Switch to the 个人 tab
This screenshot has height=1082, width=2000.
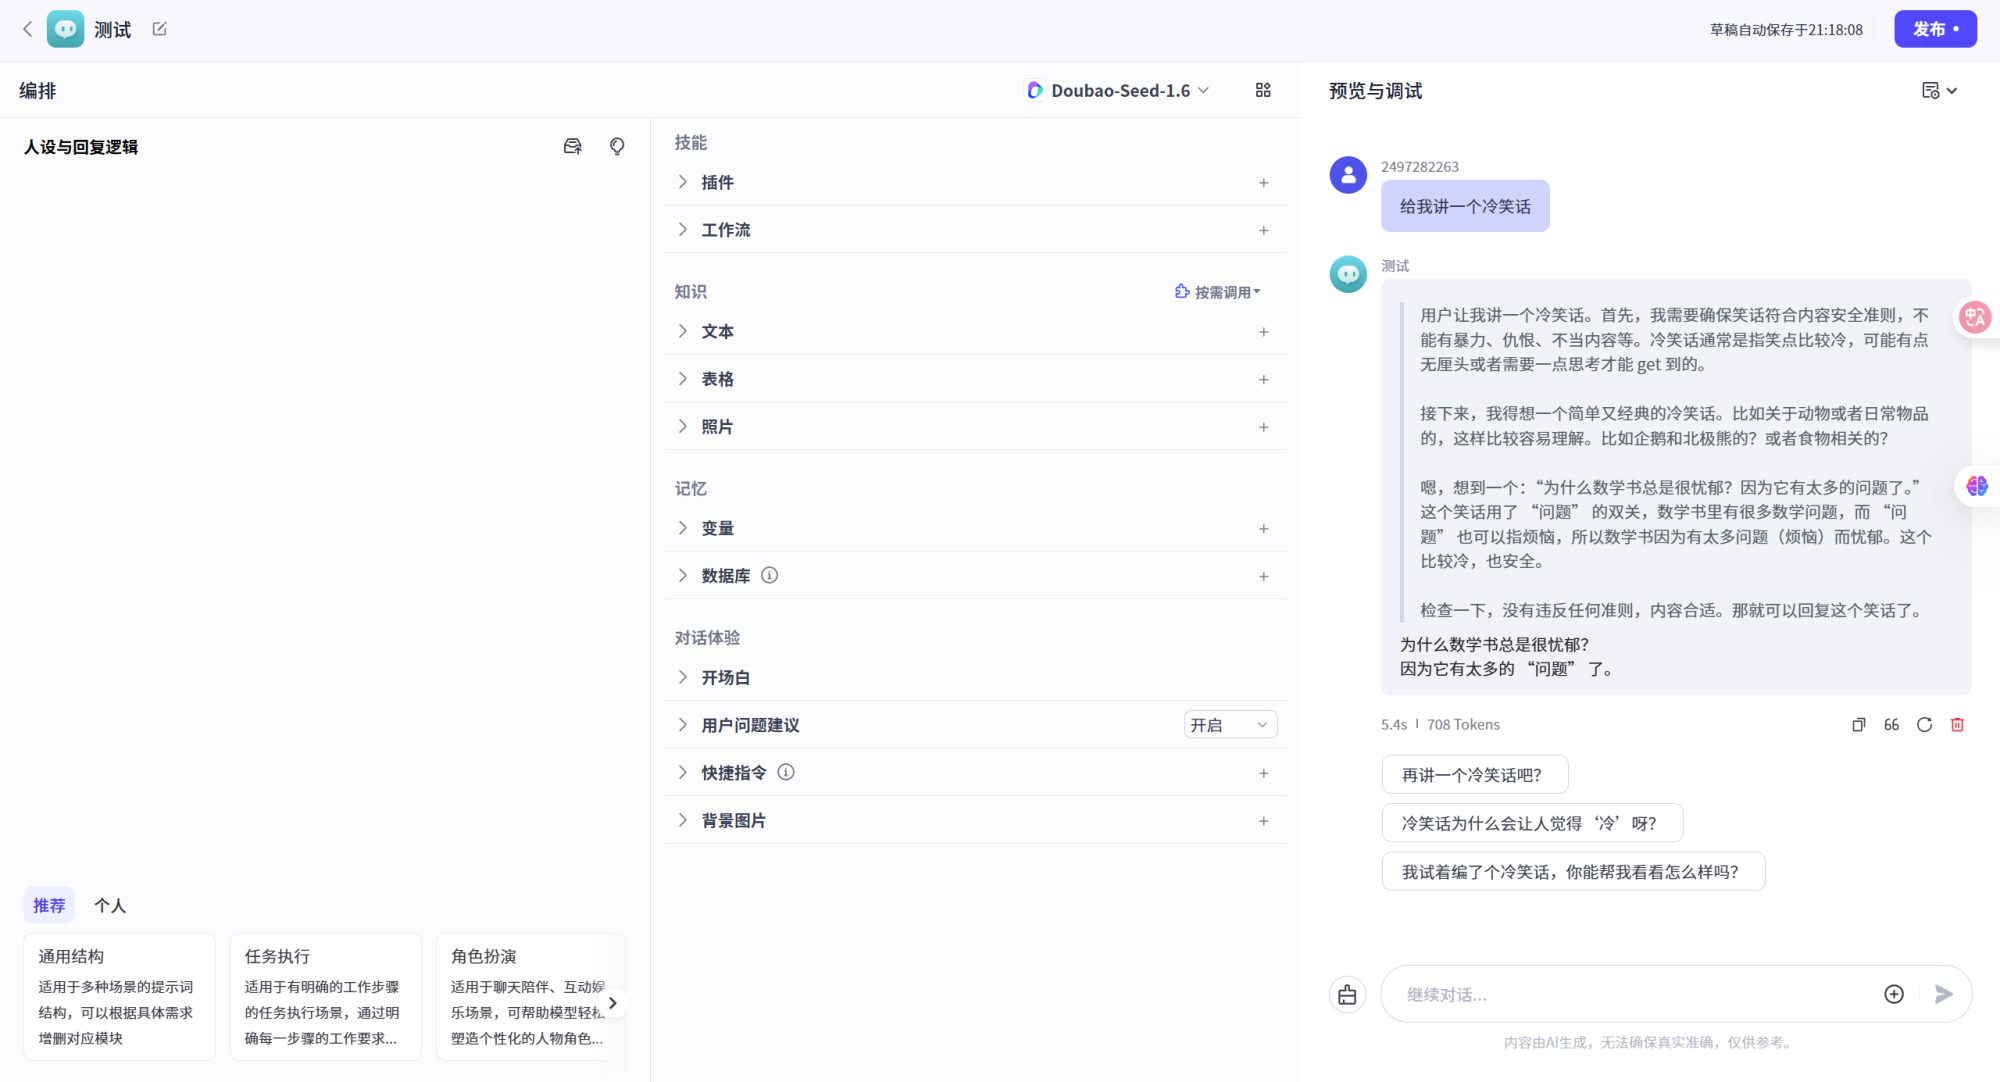(x=110, y=905)
